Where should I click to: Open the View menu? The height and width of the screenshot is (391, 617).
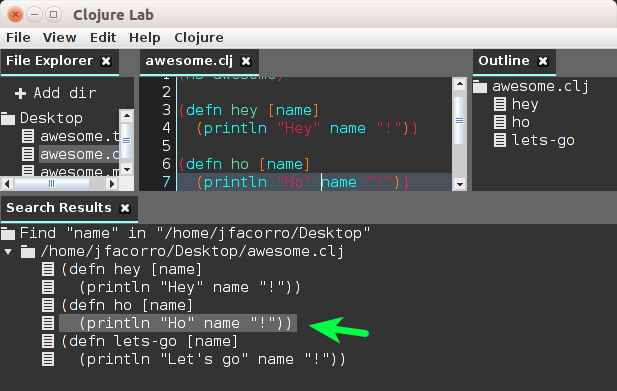[x=59, y=38]
